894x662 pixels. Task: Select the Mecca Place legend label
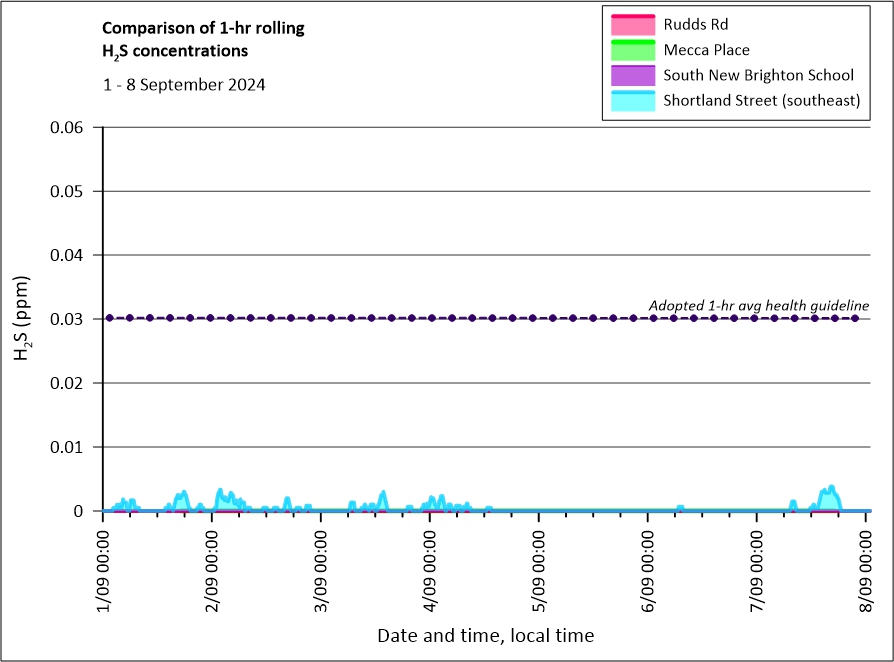pos(706,49)
